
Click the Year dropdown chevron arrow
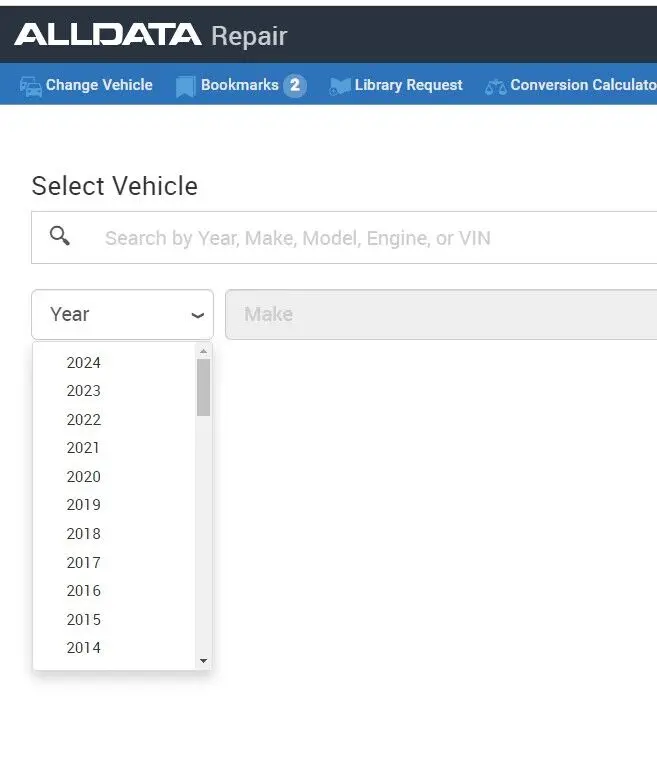pos(198,315)
